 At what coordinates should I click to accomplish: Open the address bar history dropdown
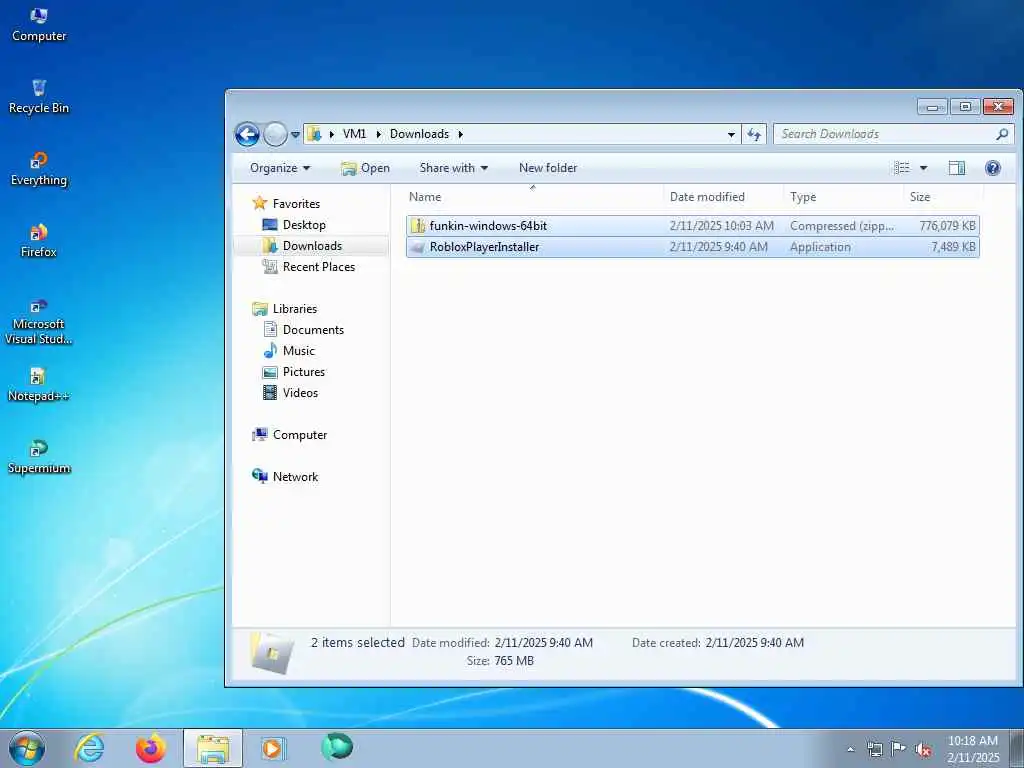[731, 135]
